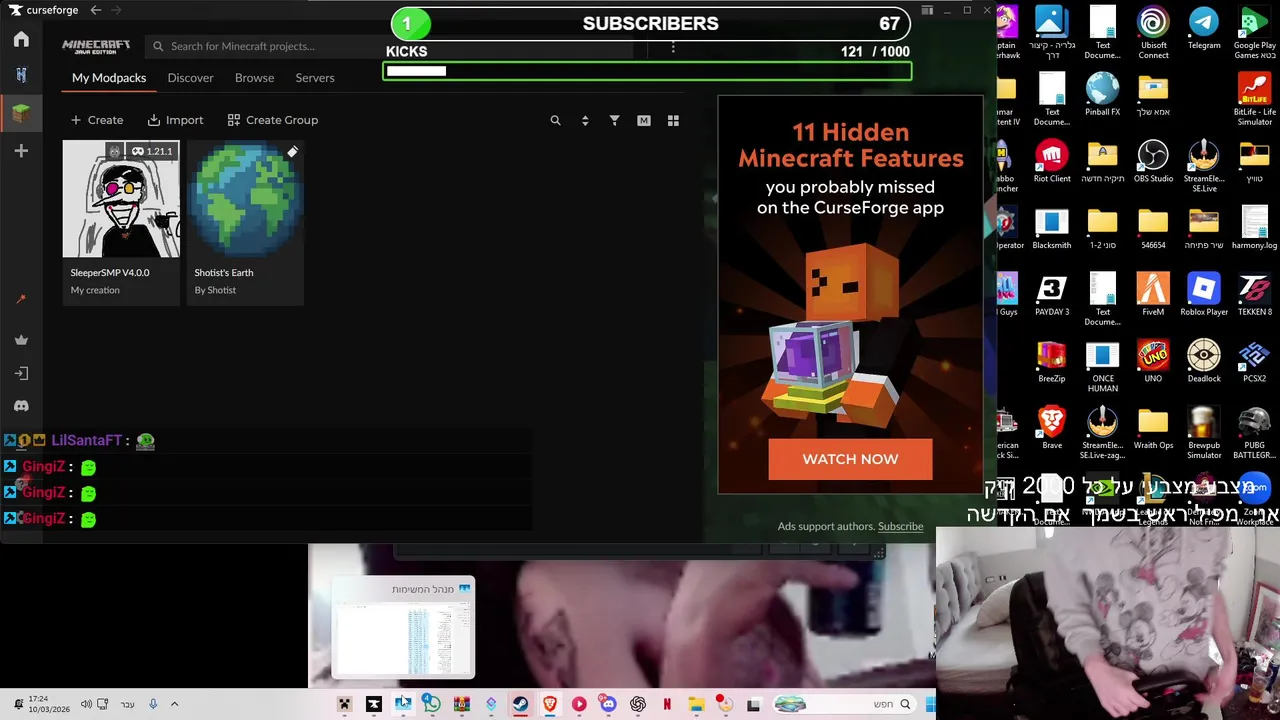1280x720 pixels.
Task: Open the Browse tab
Action: (x=254, y=77)
